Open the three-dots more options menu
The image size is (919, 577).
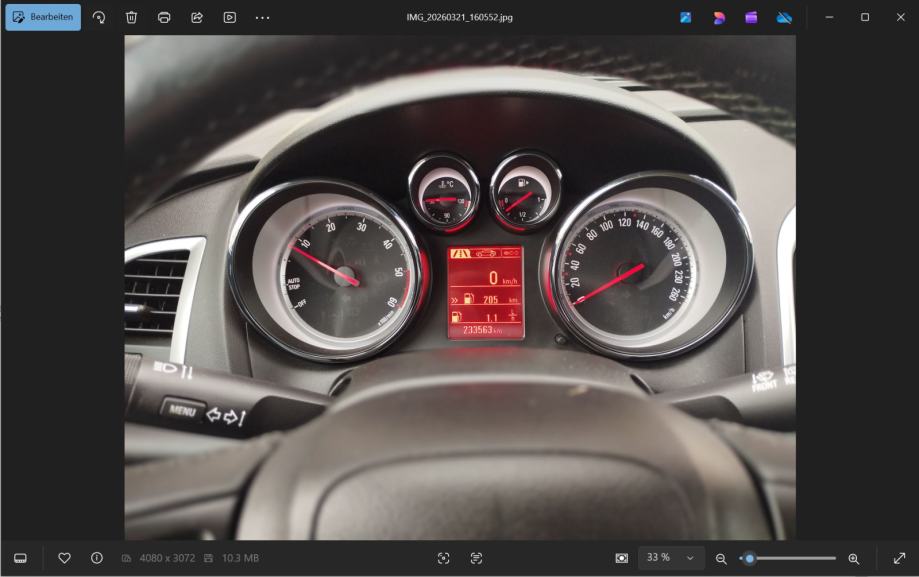[263, 17]
